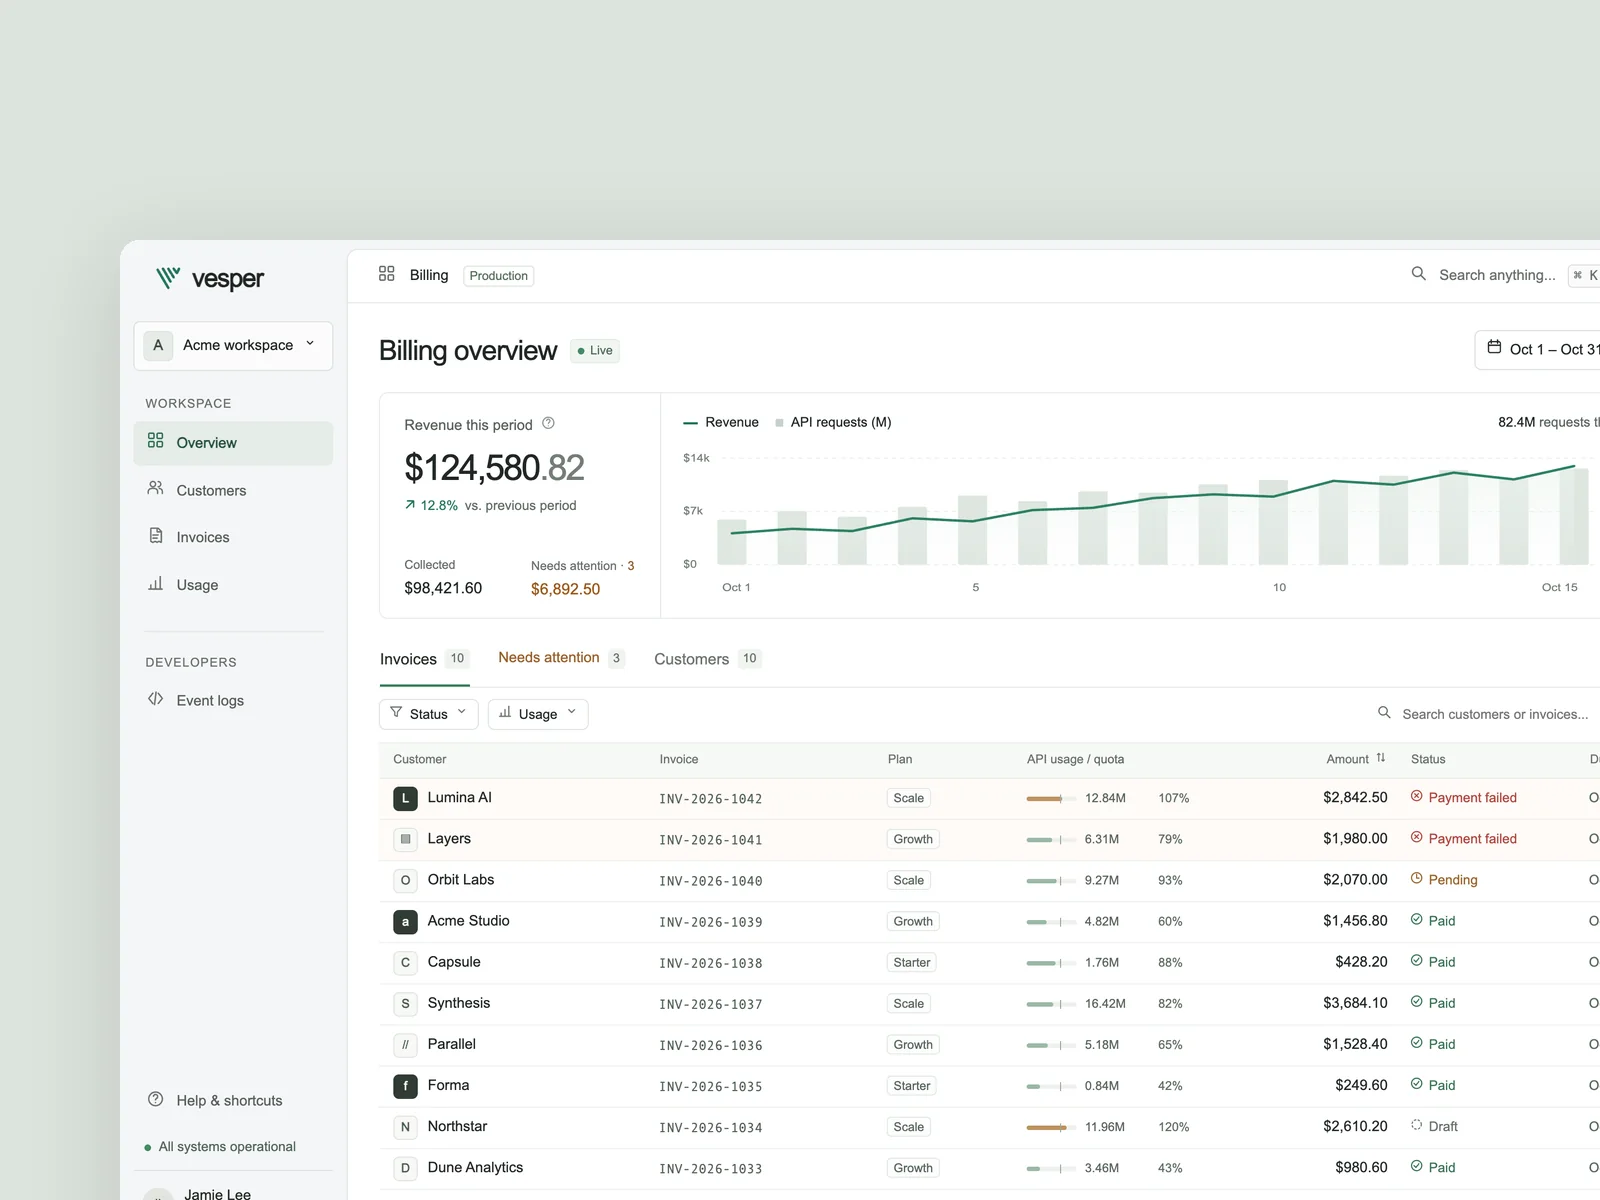Open the Status filter dropdown
Viewport: 1600px width, 1200px height.
tap(429, 714)
